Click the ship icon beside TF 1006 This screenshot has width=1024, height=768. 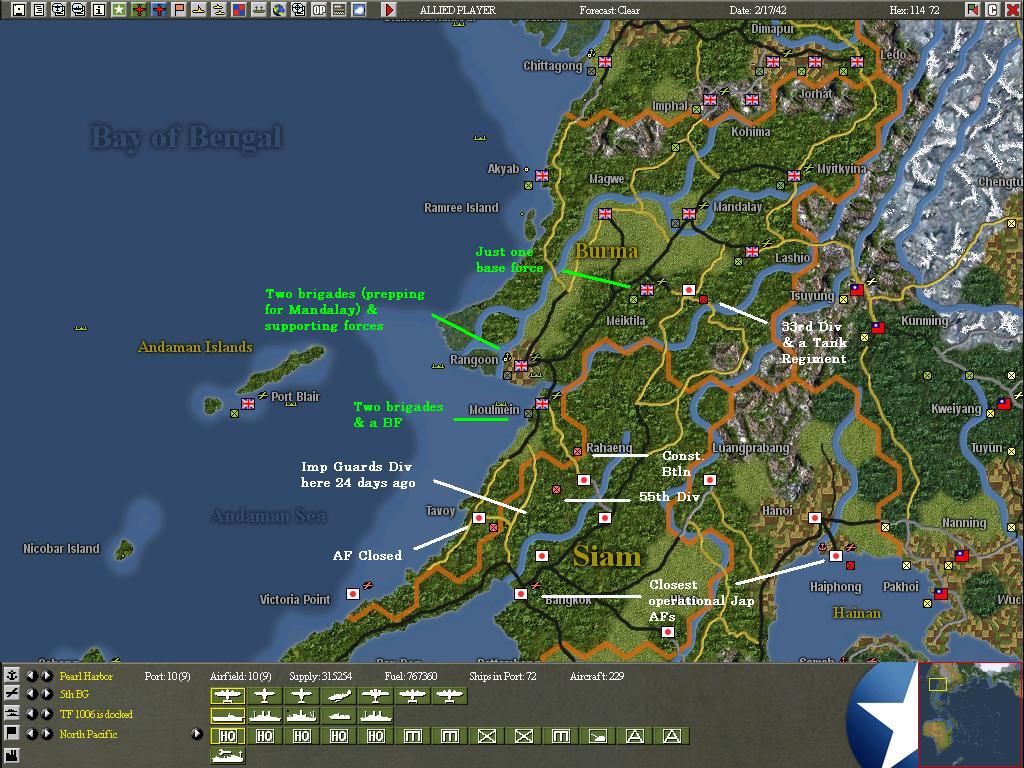[12, 714]
